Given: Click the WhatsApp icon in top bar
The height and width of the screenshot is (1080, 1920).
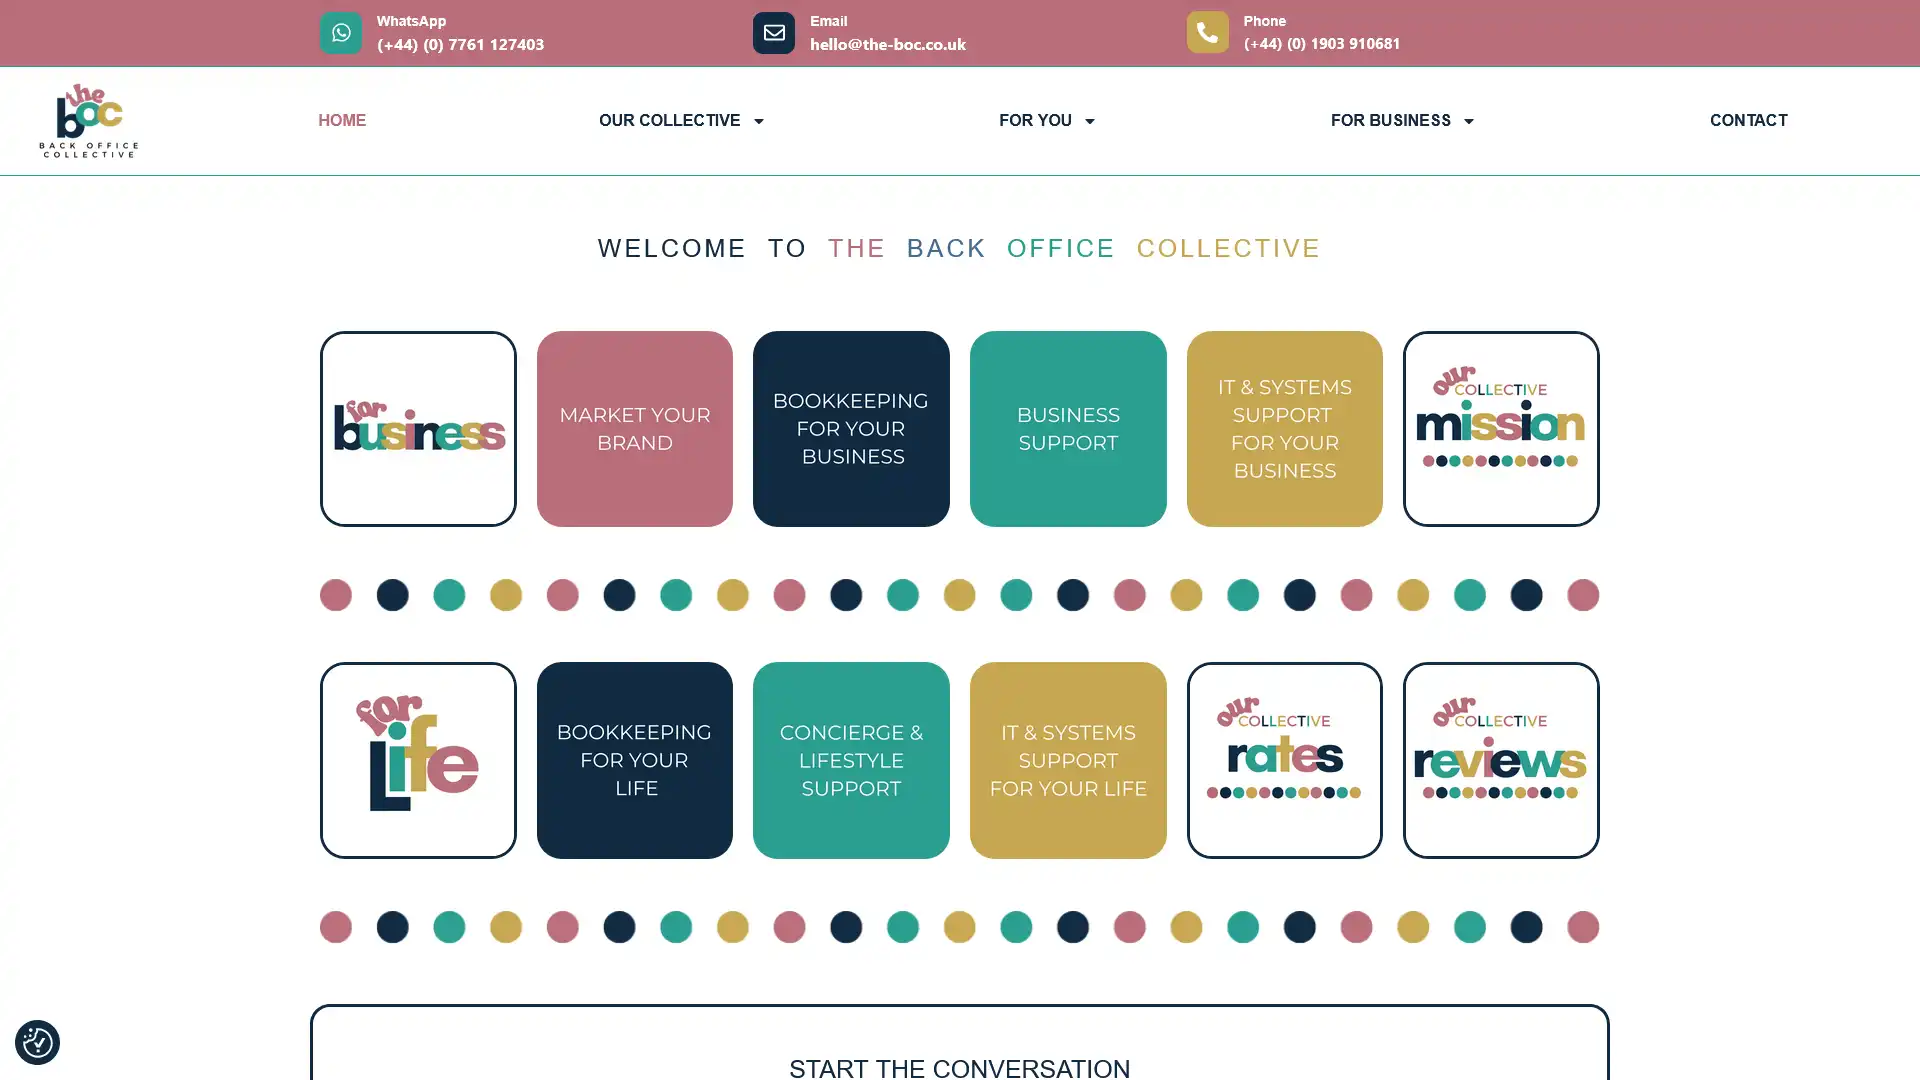Looking at the screenshot, I should [x=340, y=33].
